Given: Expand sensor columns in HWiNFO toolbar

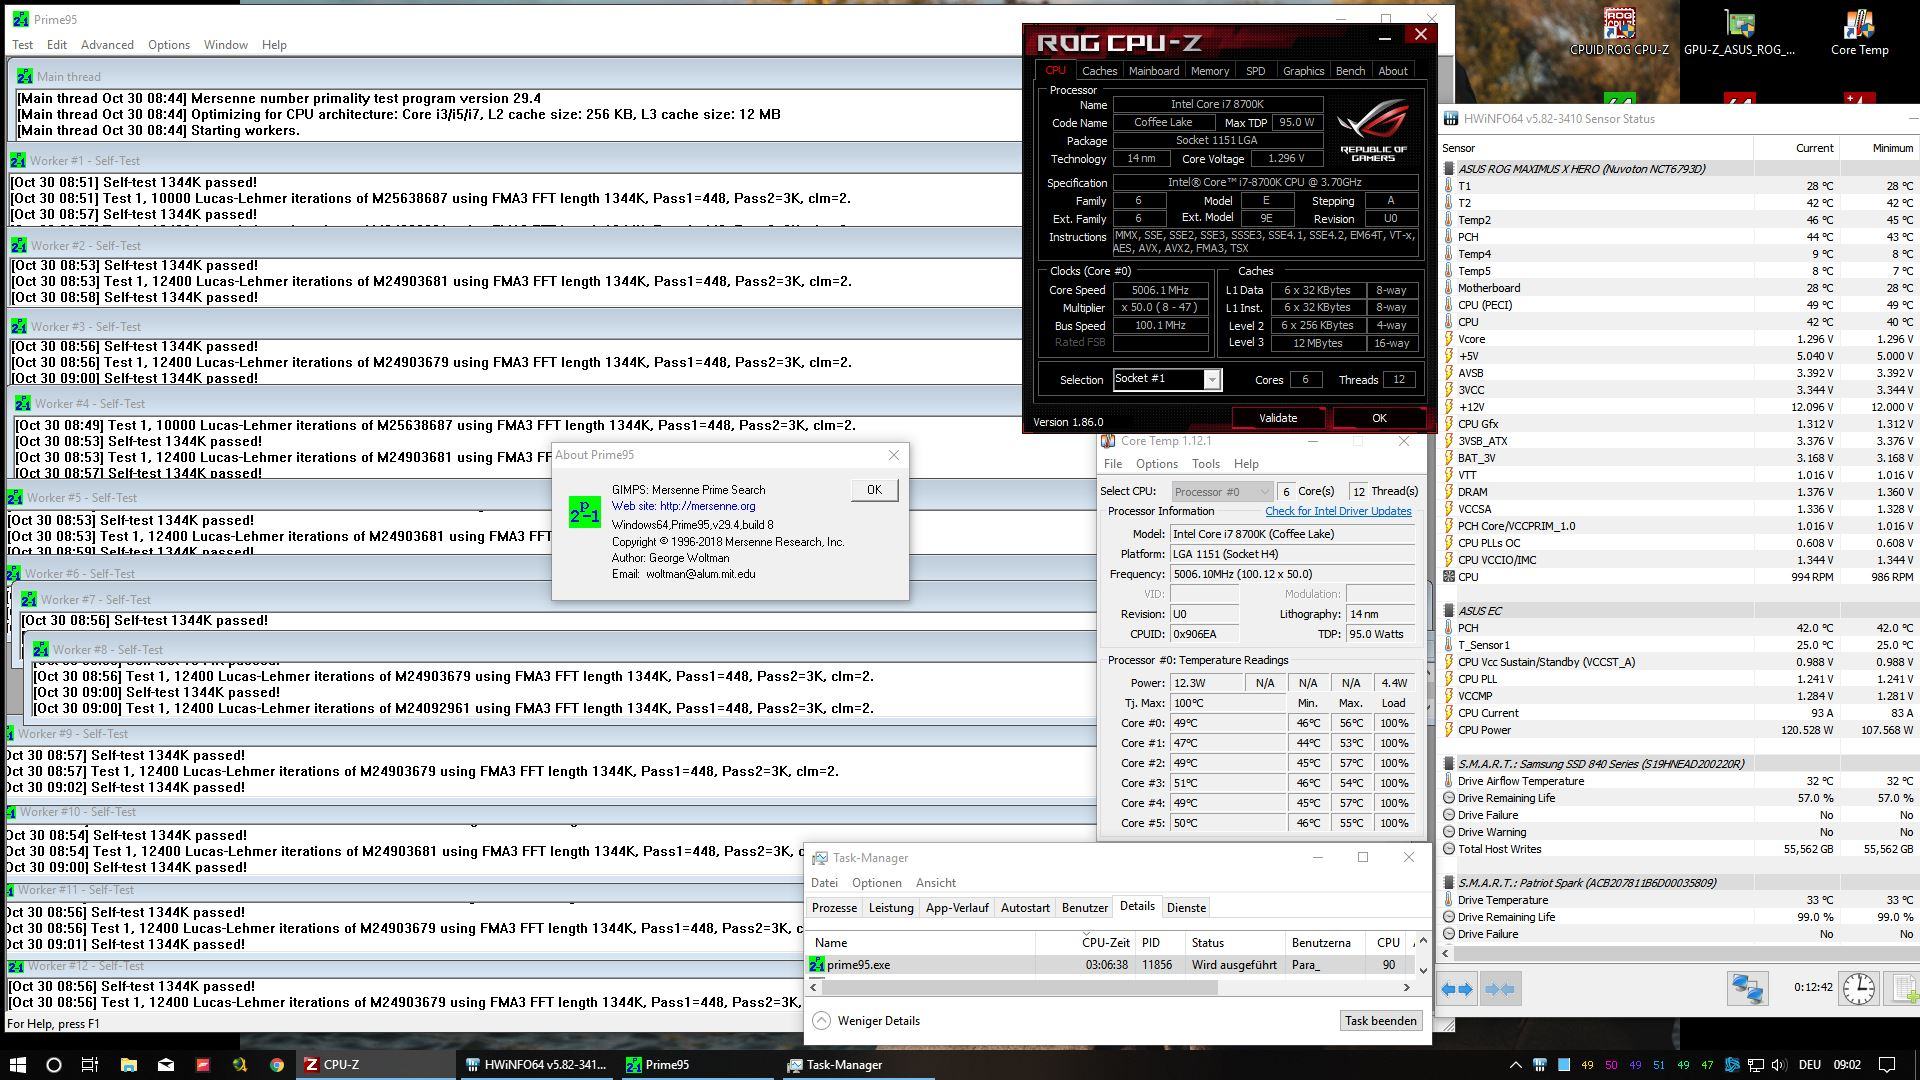Looking at the screenshot, I should (1457, 989).
